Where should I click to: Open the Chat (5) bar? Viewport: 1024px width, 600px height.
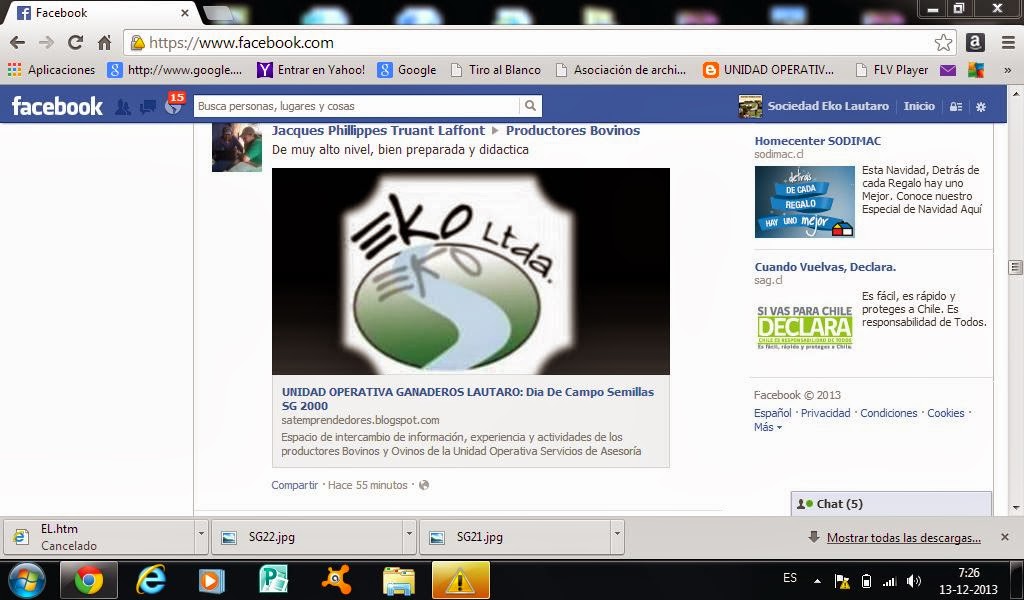point(891,504)
